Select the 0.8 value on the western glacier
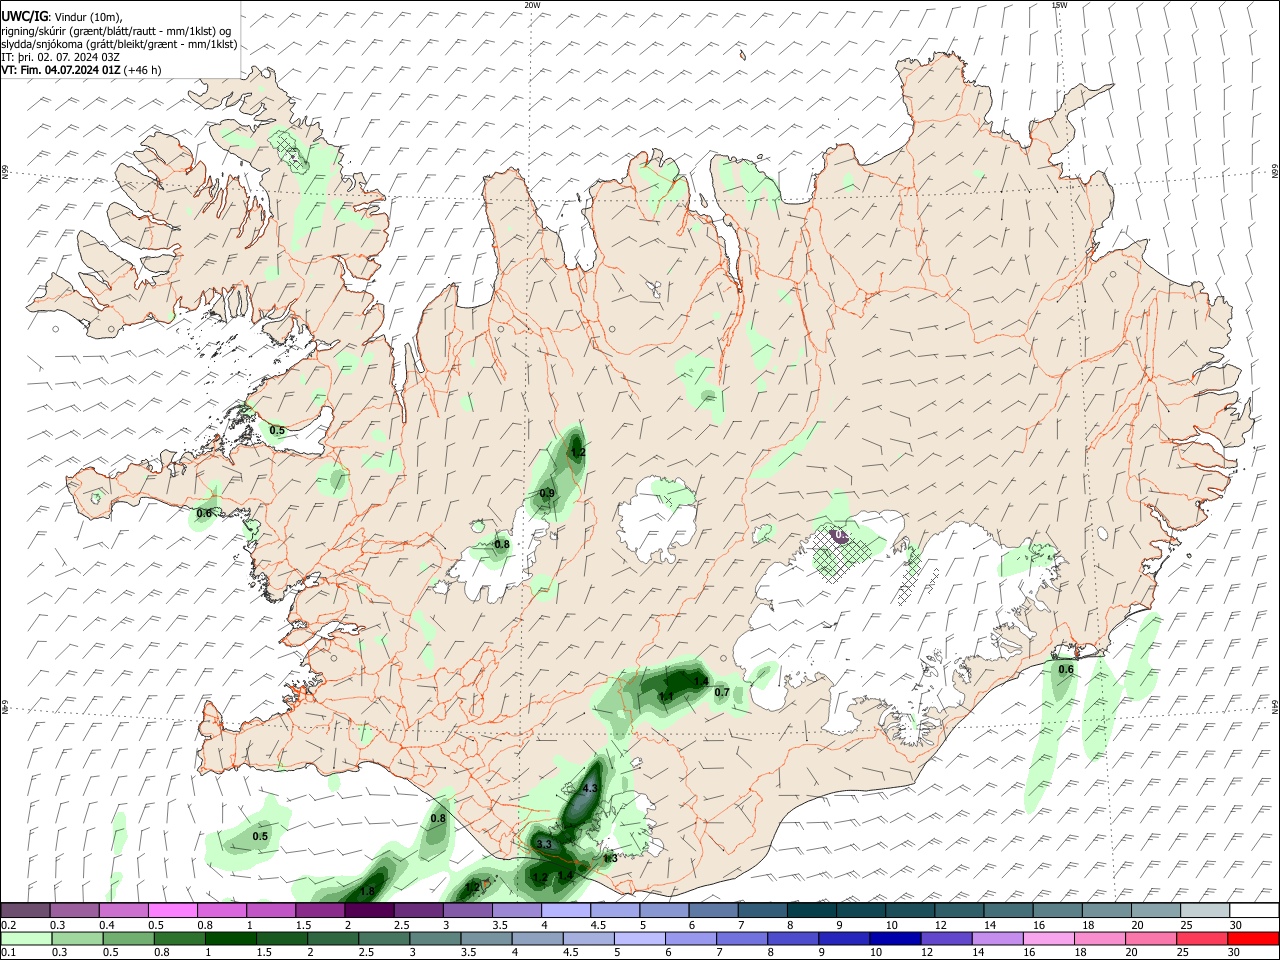This screenshot has height=960, width=1280. (x=502, y=544)
